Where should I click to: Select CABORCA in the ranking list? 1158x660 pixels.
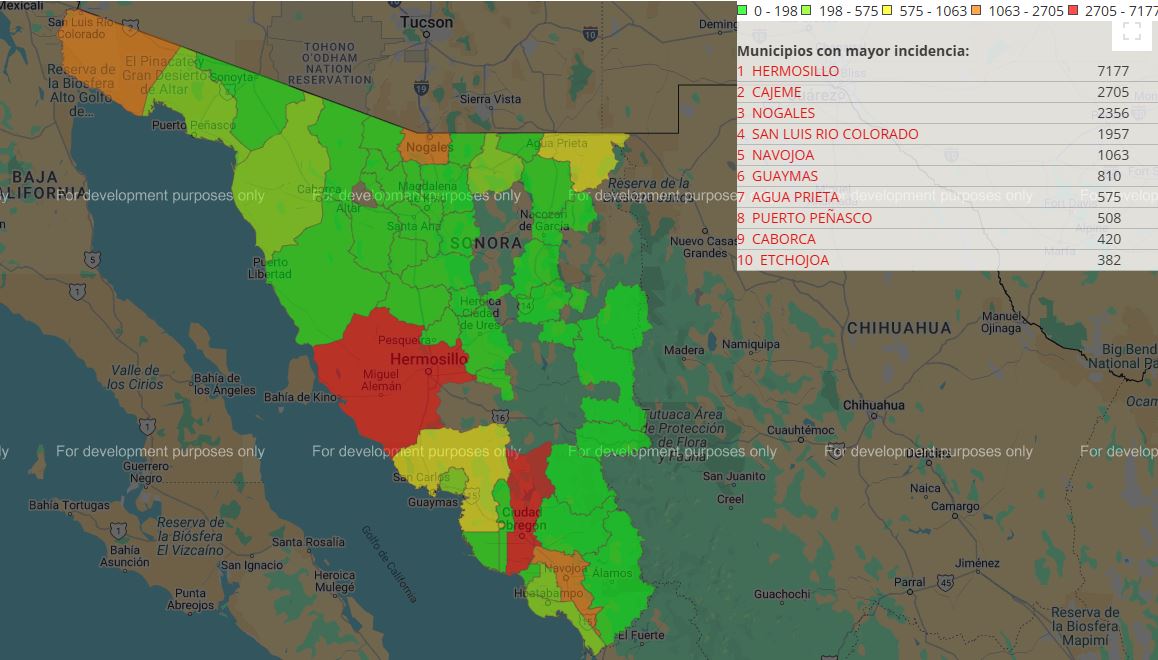(783, 239)
